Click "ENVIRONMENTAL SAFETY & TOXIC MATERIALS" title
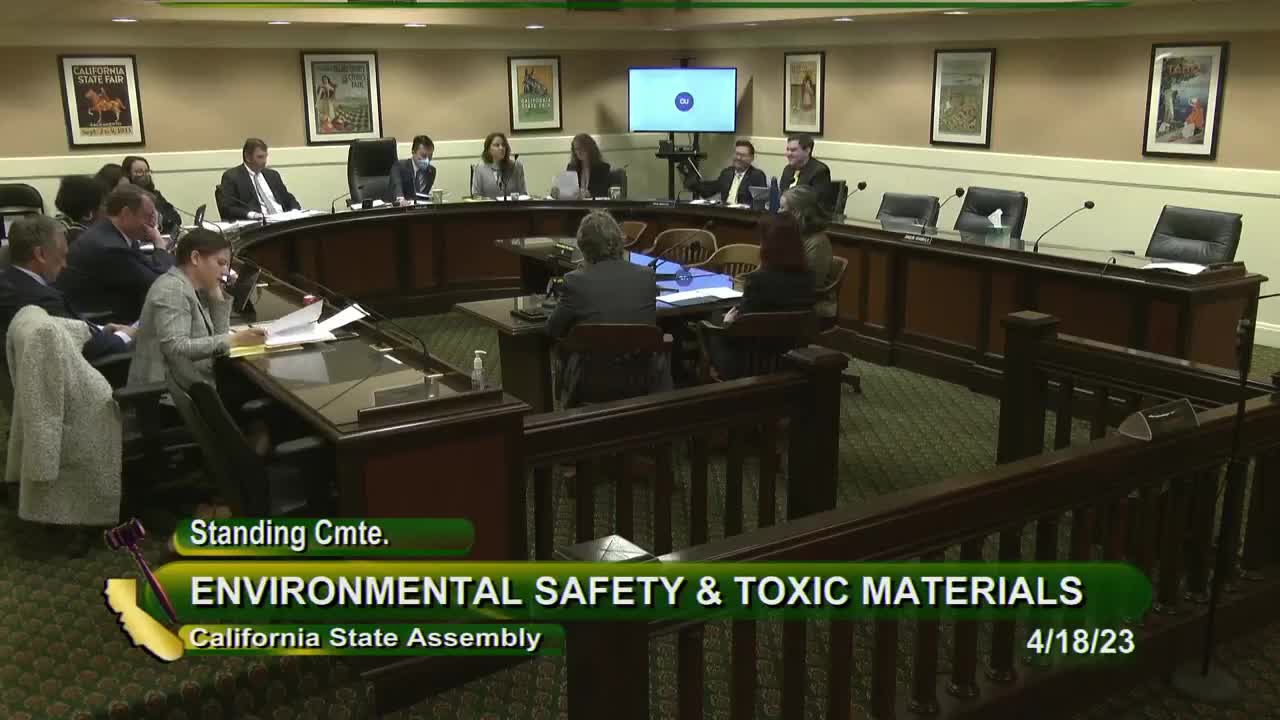 (636, 591)
